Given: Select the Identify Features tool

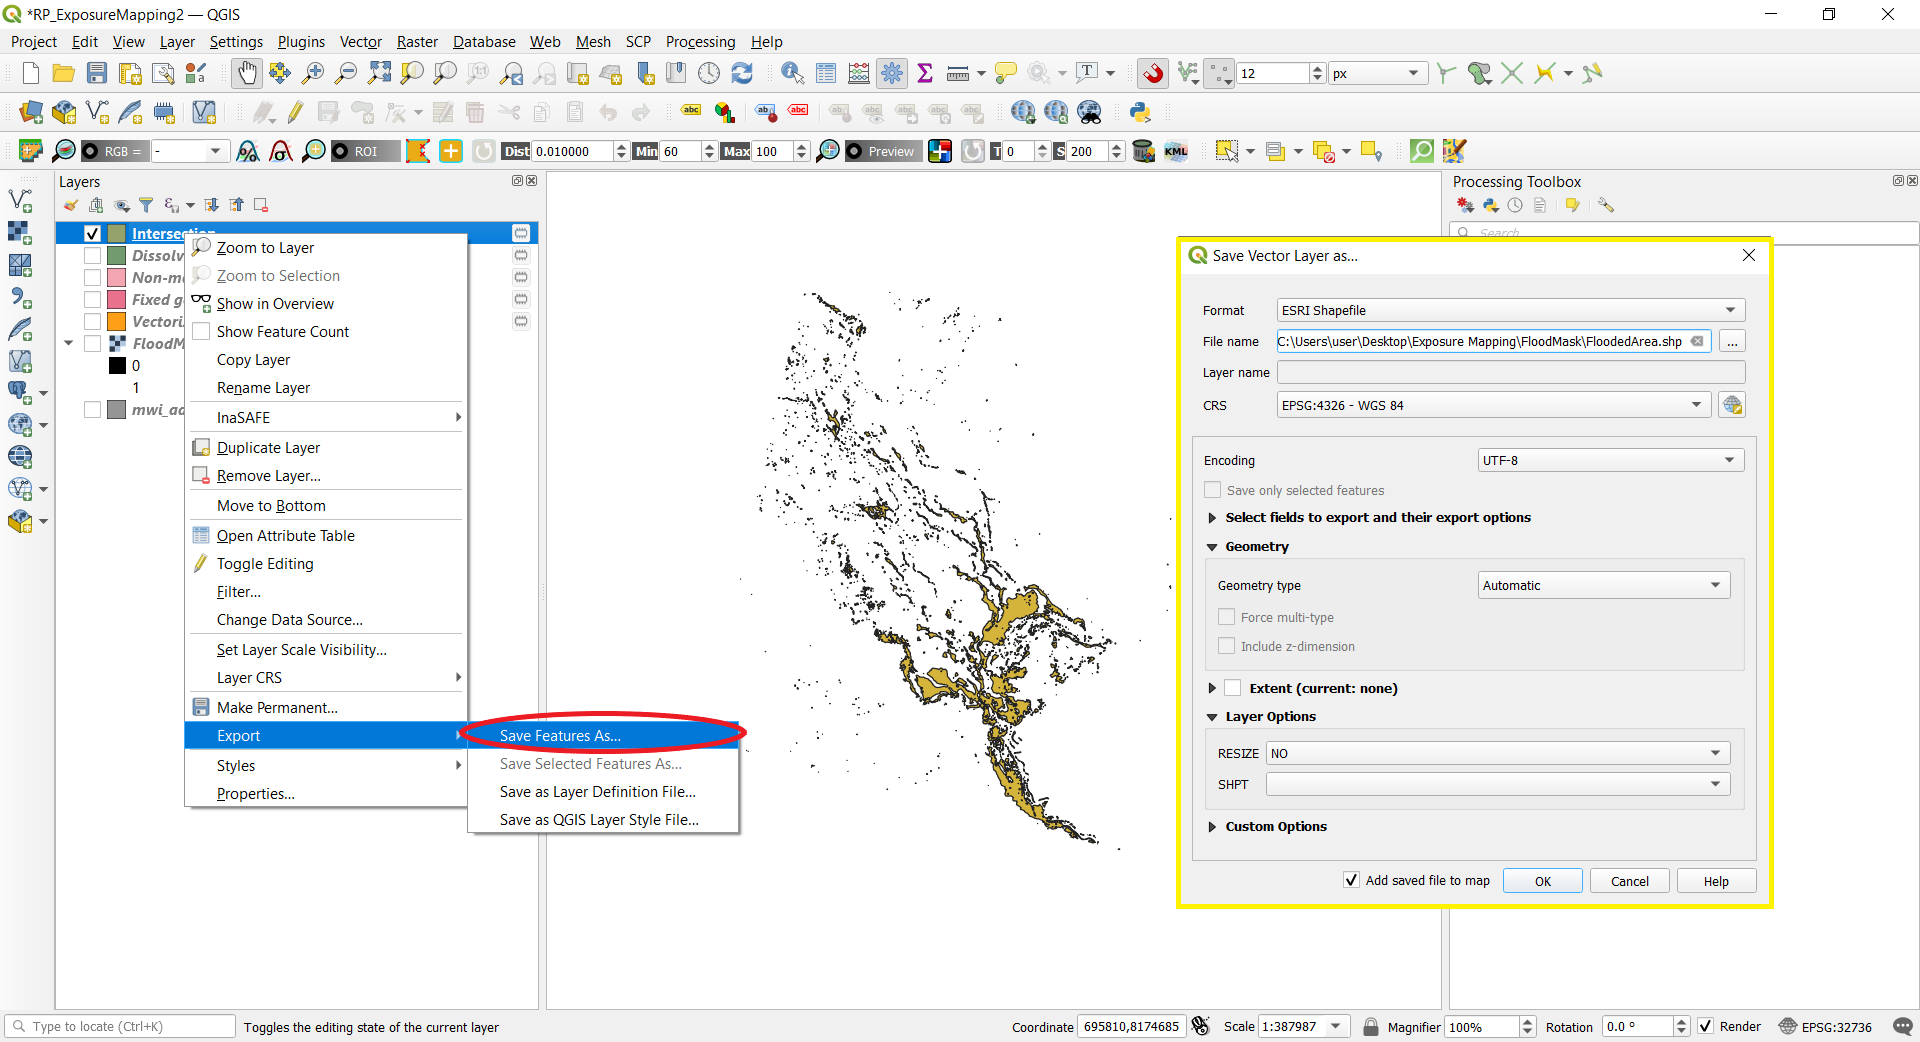Looking at the screenshot, I should [x=792, y=72].
